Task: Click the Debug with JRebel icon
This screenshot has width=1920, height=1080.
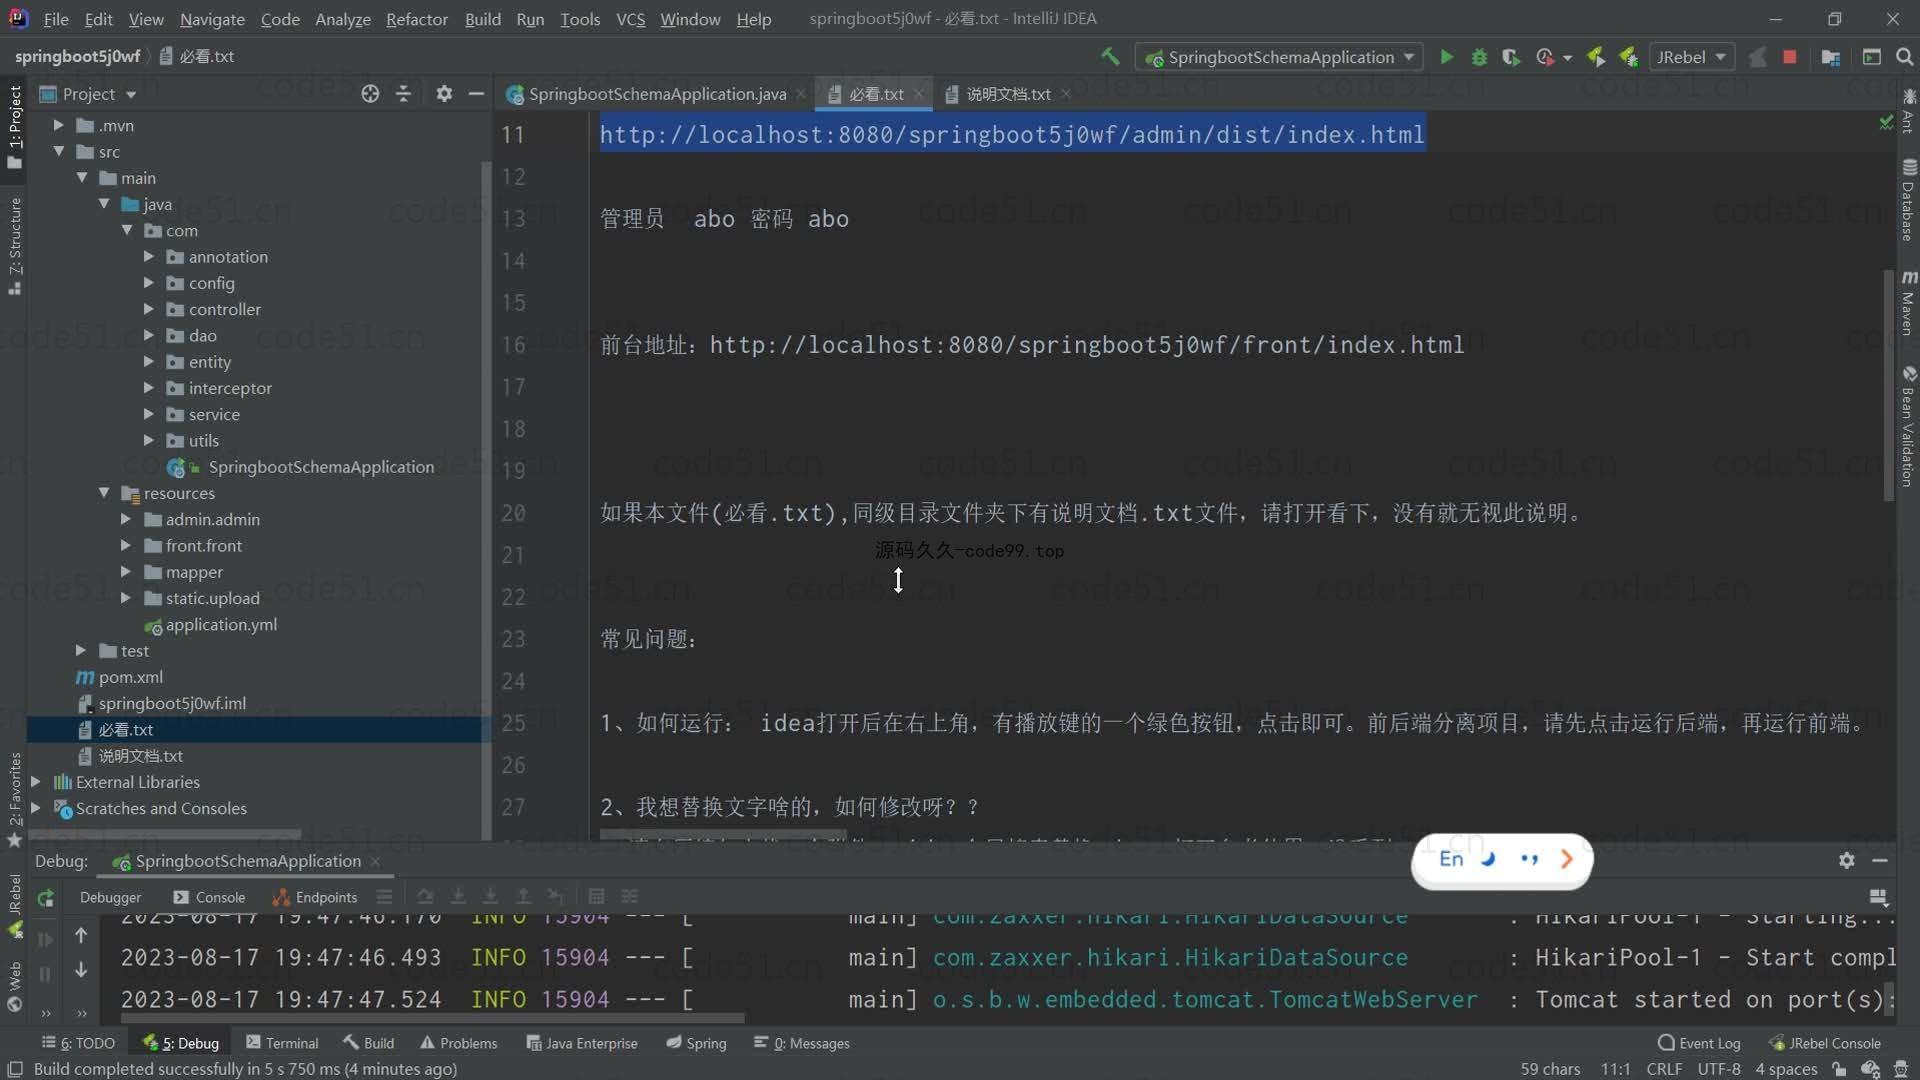Action: point(1629,57)
